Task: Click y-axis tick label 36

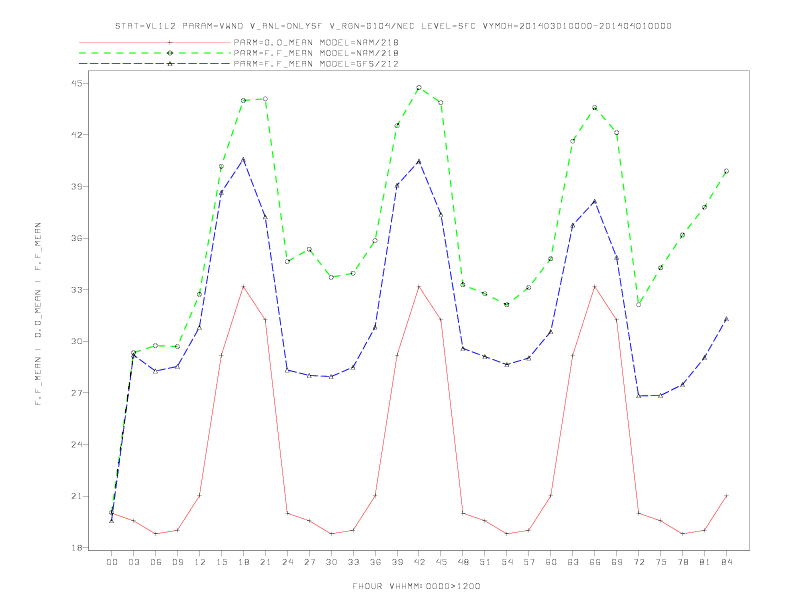Action: click(76, 238)
